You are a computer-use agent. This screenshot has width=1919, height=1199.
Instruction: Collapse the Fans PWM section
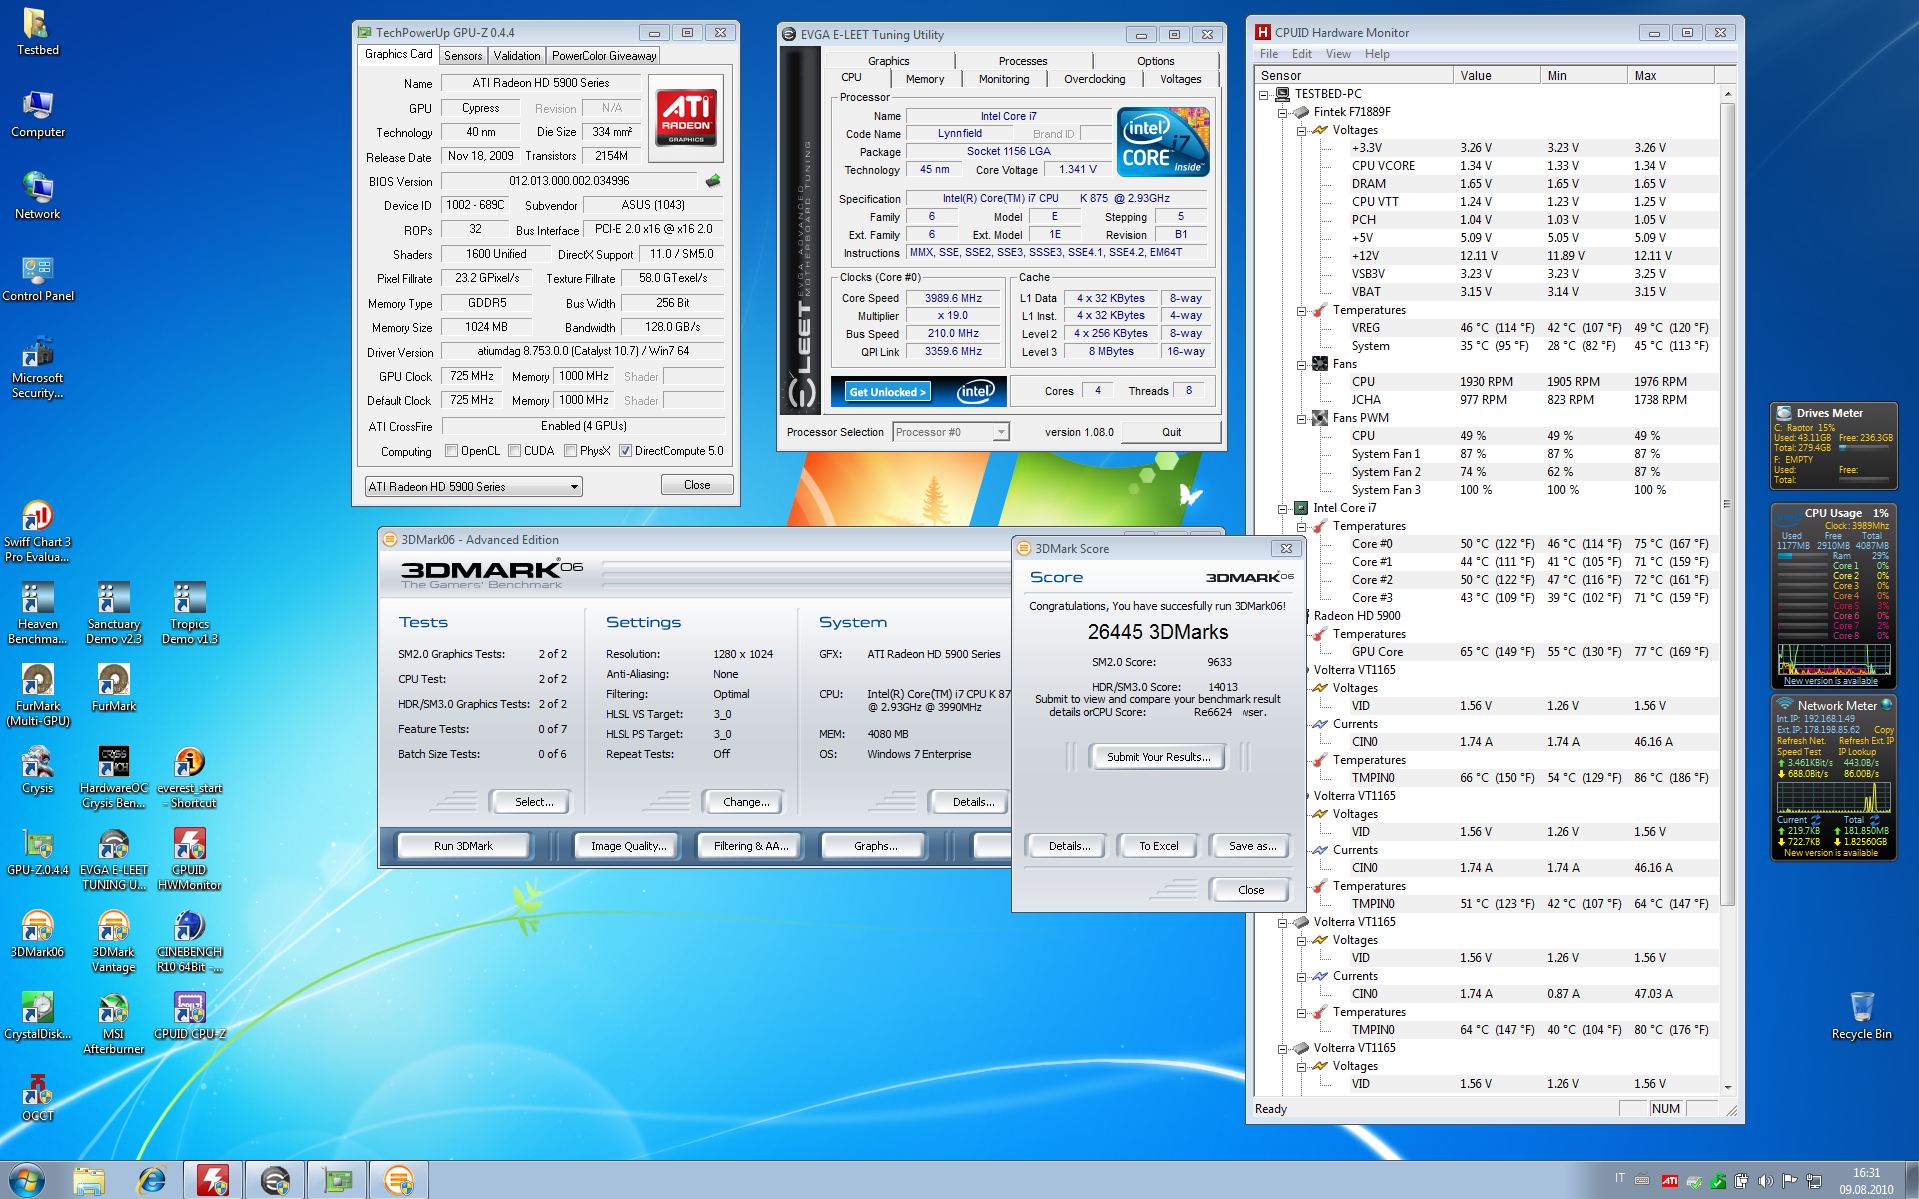point(1301,418)
